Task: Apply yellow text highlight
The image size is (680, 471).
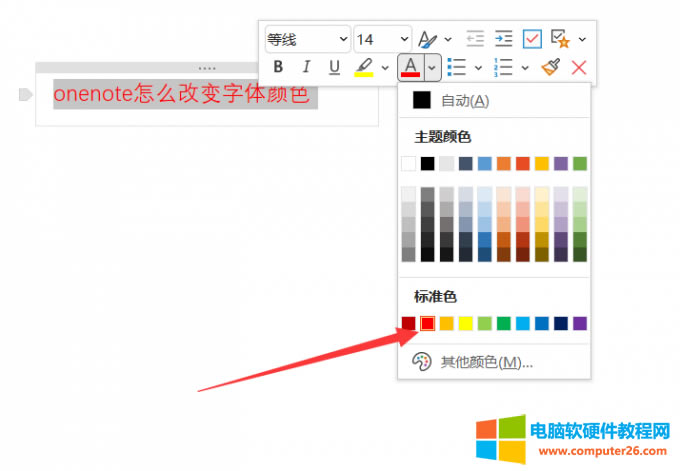Action: click(x=364, y=67)
